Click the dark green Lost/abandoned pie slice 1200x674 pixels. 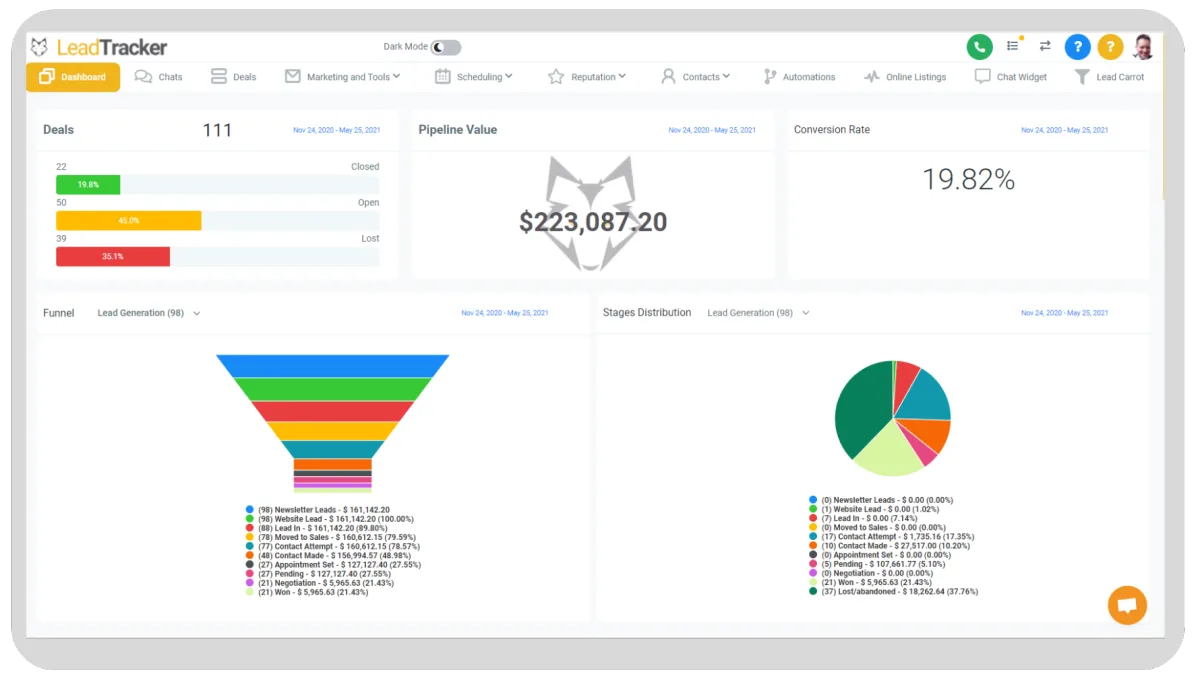862,408
